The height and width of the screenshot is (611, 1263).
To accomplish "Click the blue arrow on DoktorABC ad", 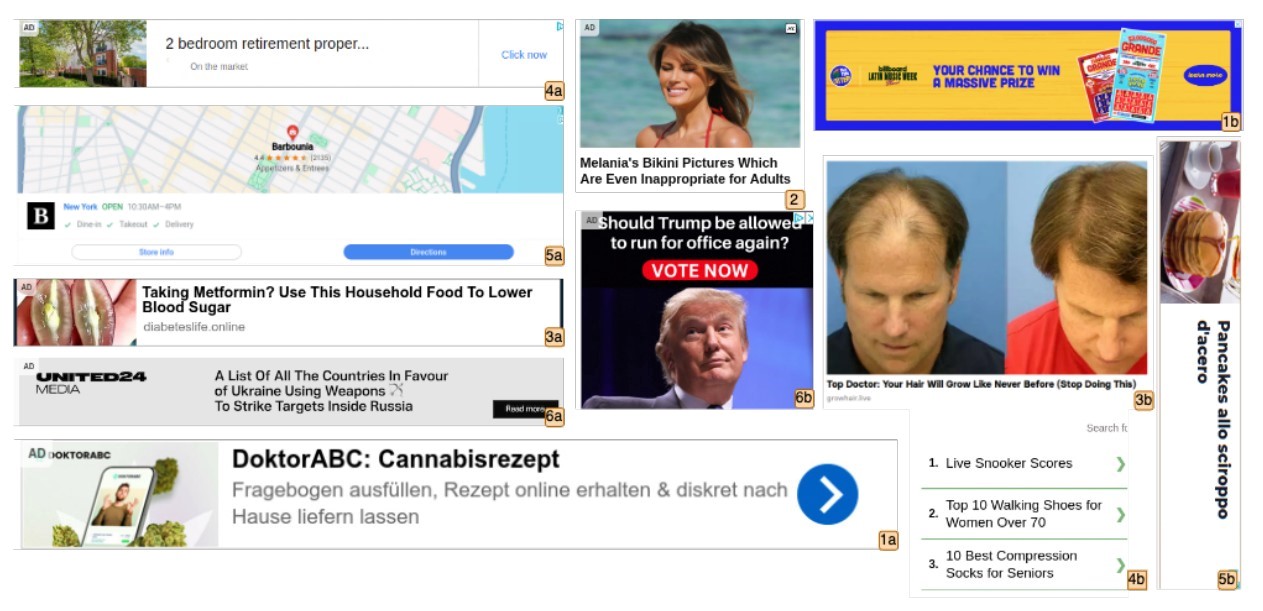I will (x=827, y=494).
